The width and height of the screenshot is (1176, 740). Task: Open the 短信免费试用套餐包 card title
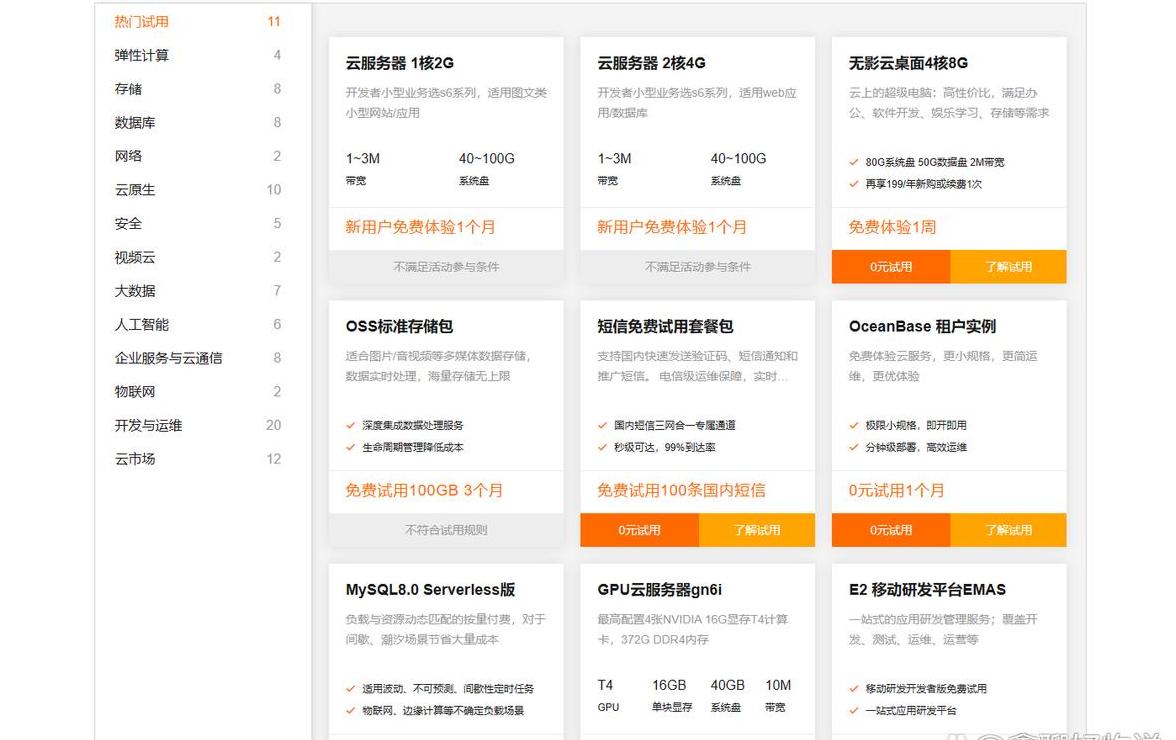tap(665, 326)
